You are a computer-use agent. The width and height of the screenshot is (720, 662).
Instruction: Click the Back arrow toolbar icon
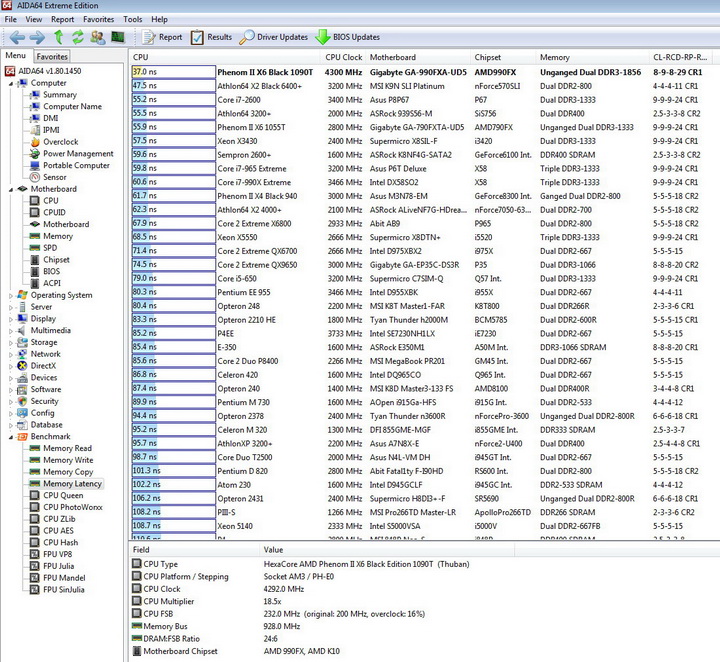coord(17,37)
